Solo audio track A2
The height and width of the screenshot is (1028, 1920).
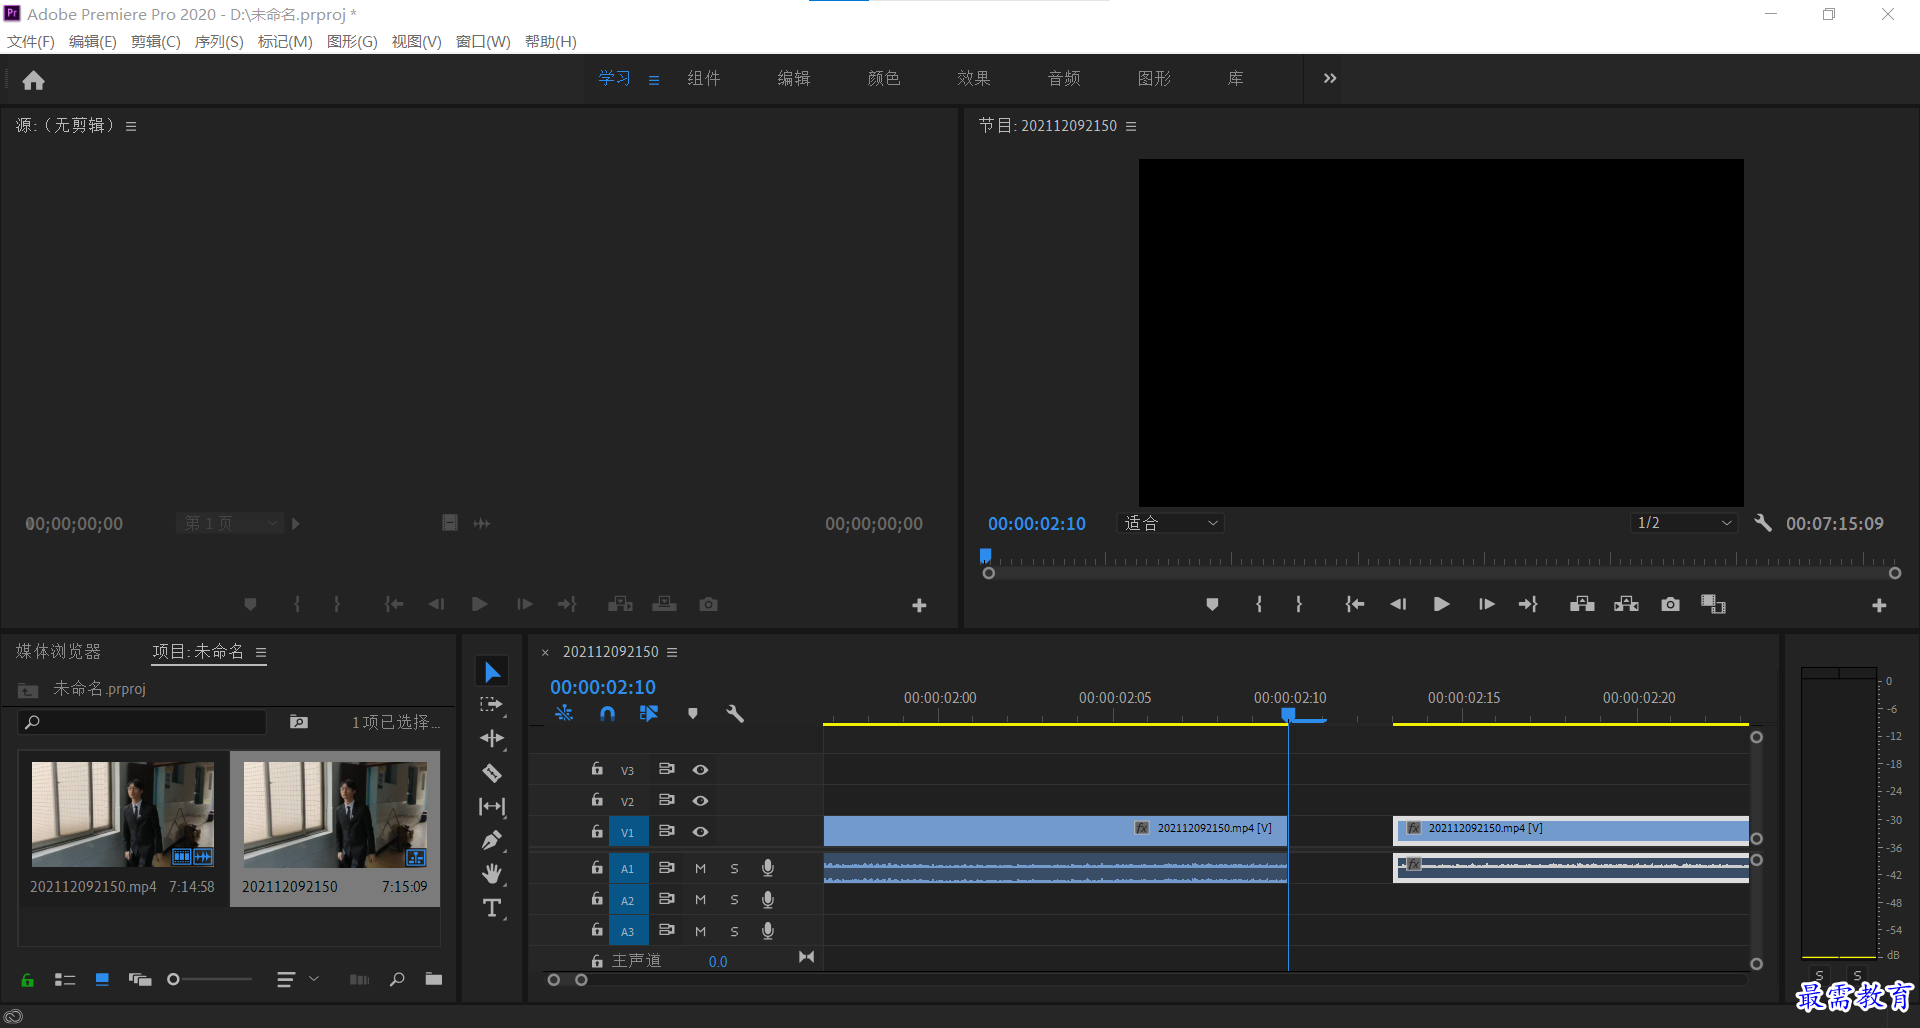[734, 900]
